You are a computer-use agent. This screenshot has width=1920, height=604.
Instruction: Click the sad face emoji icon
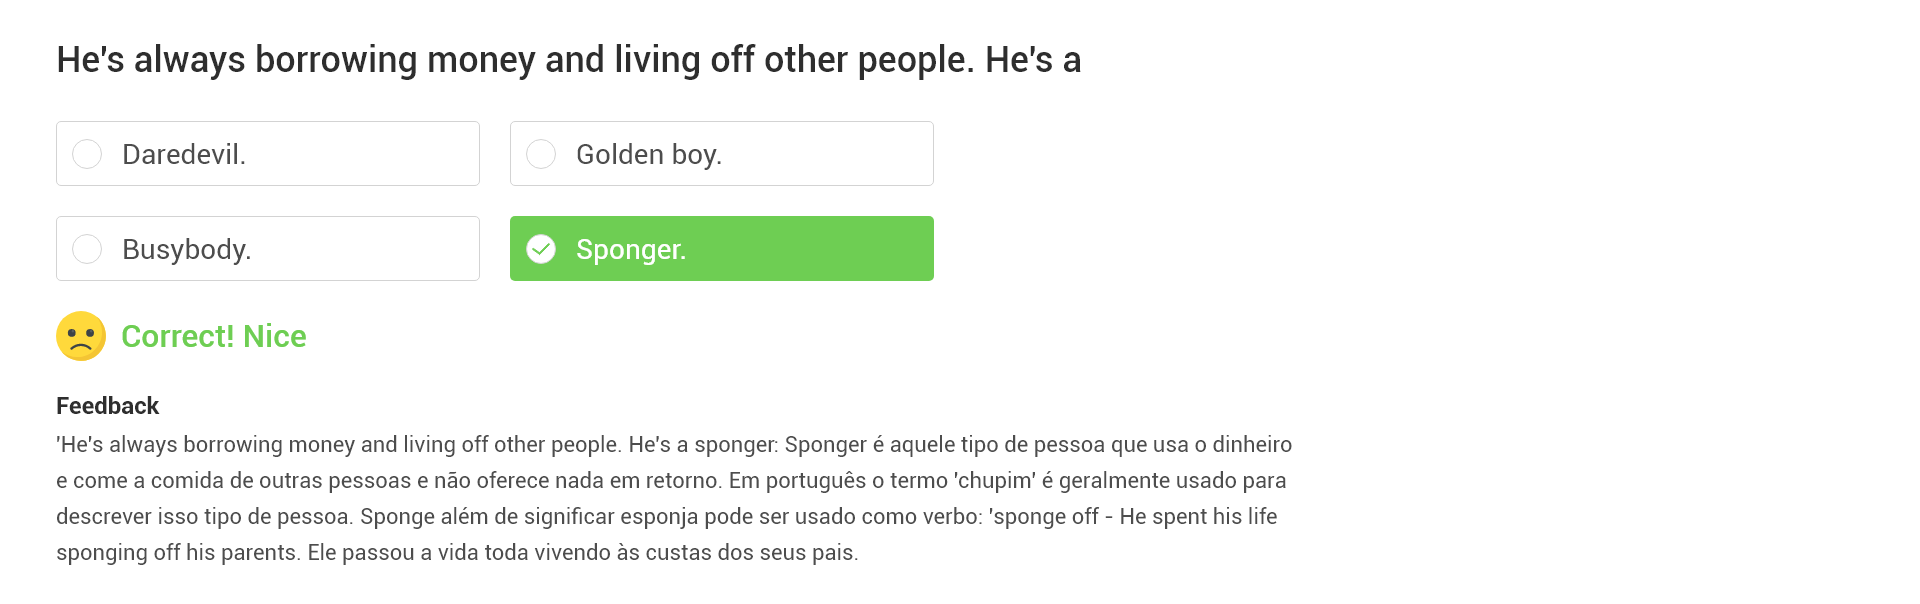point(81,336)
